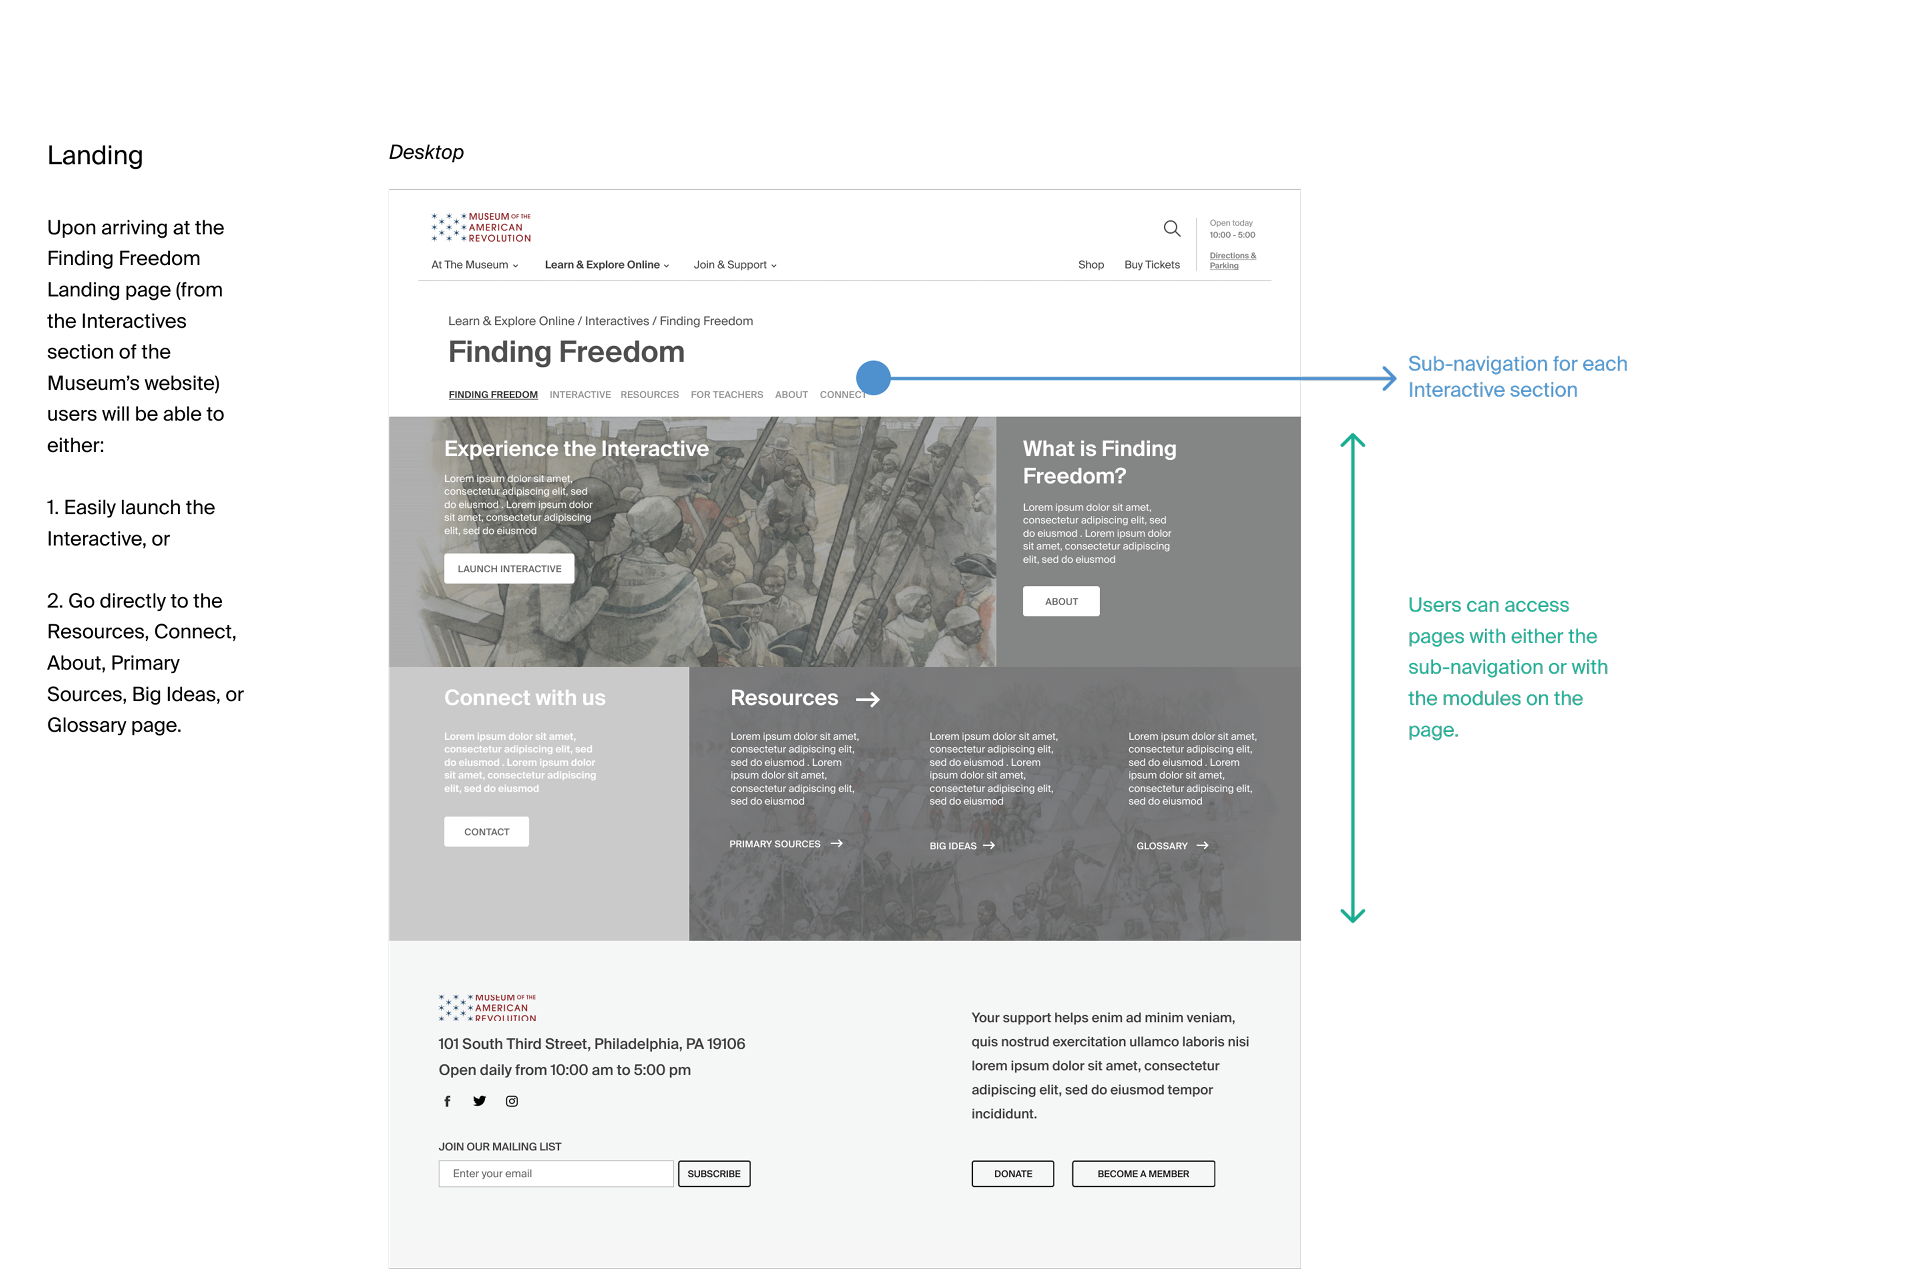Select the For Teachers sub-navigation tab

726,395
